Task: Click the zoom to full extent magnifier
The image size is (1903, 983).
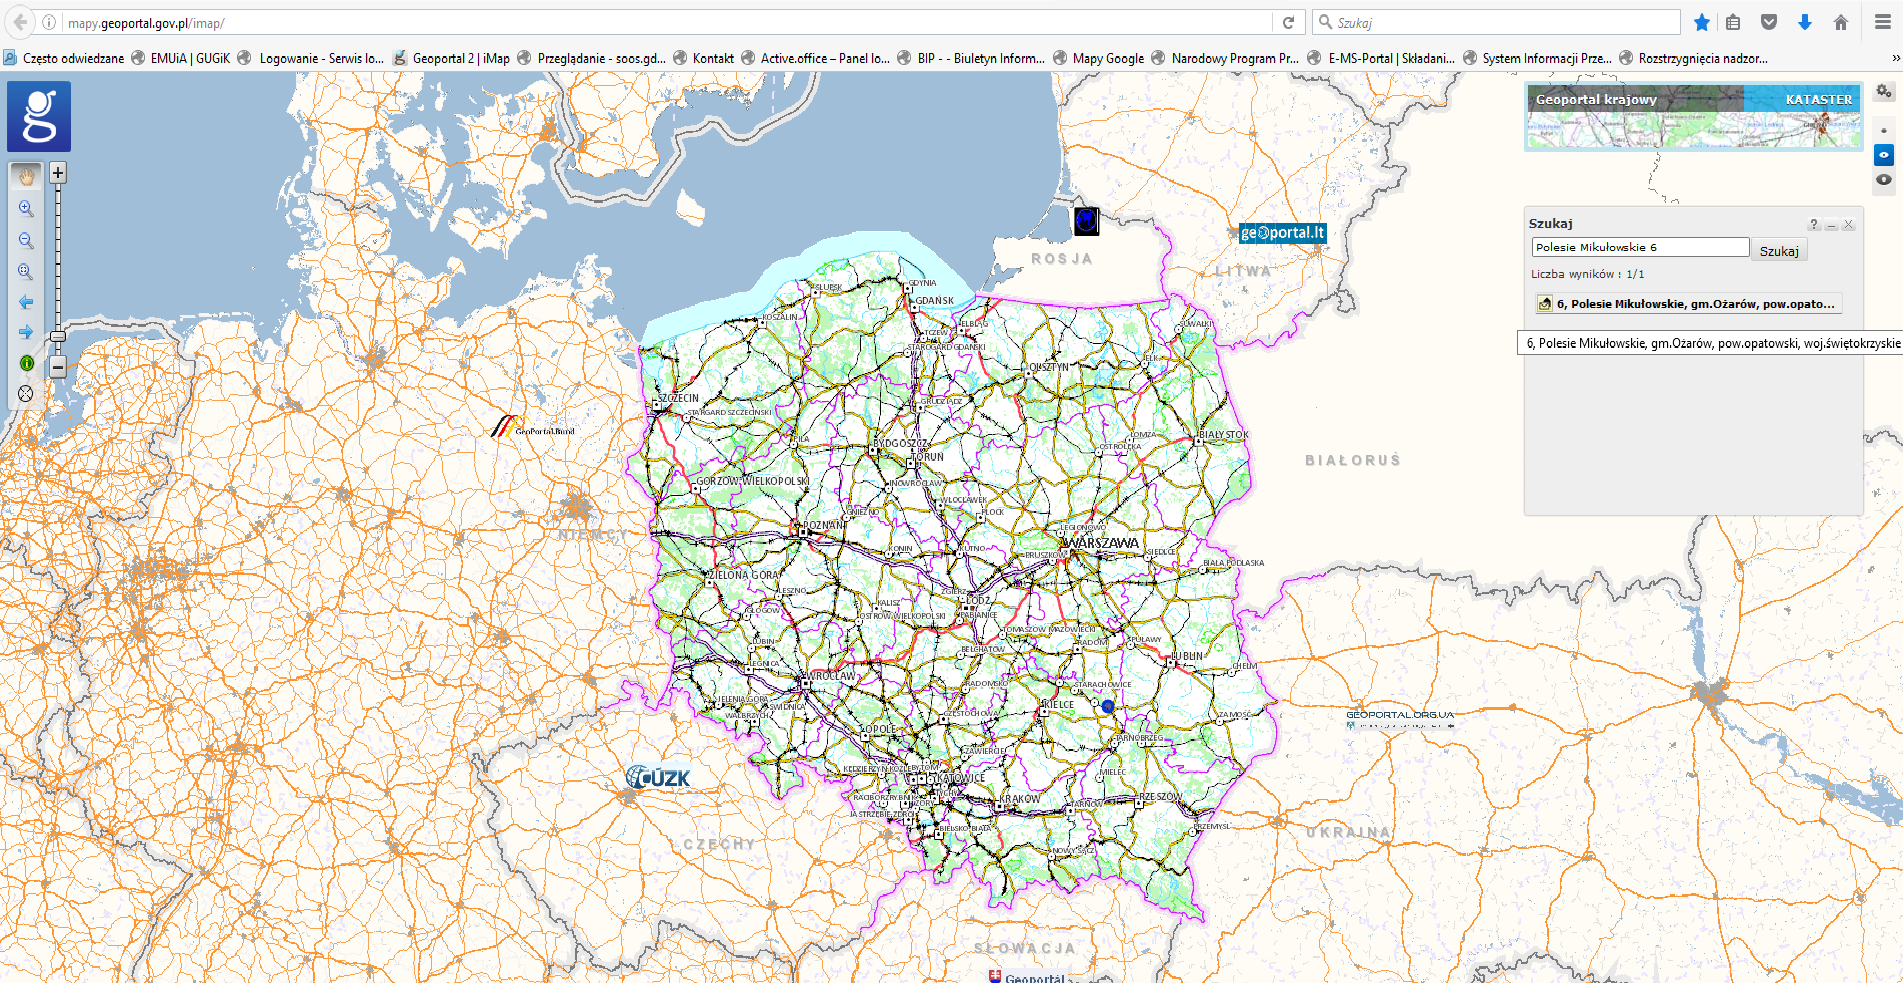Action: coord(26,272)
